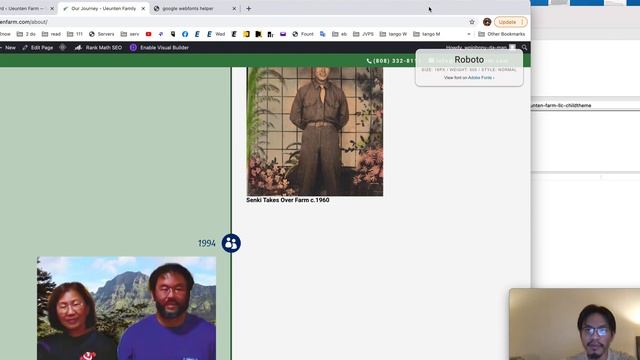The image size is (640, 360).
Task: Open the 111 bookmarks folder
Action: point(75,34)
